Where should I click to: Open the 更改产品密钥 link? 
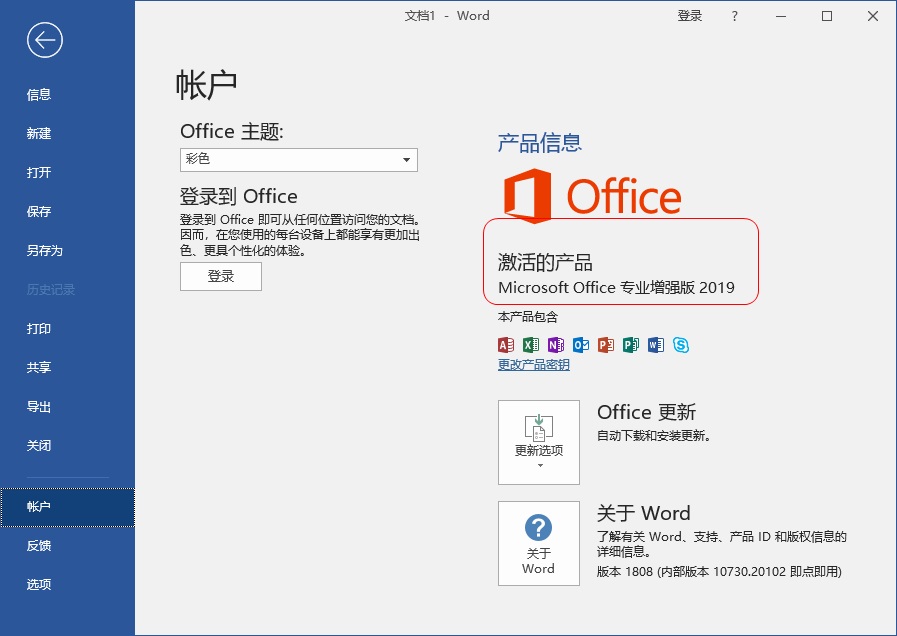(x=531, y=364)
